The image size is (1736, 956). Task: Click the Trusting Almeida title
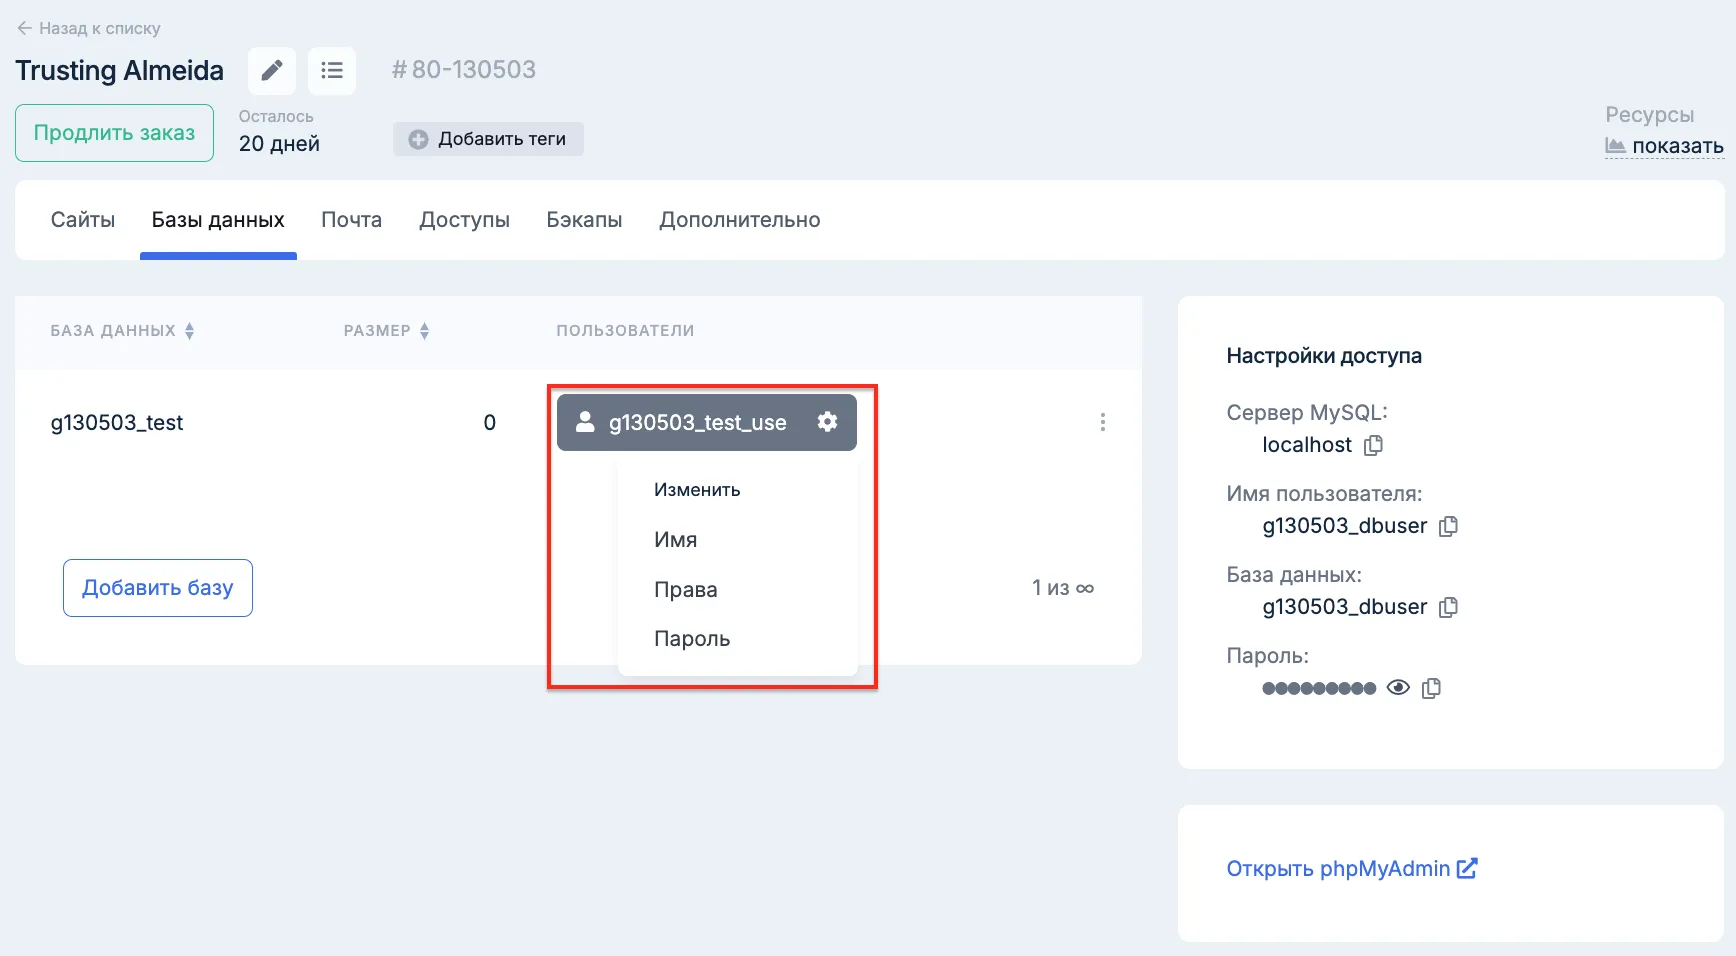point(119,71)
